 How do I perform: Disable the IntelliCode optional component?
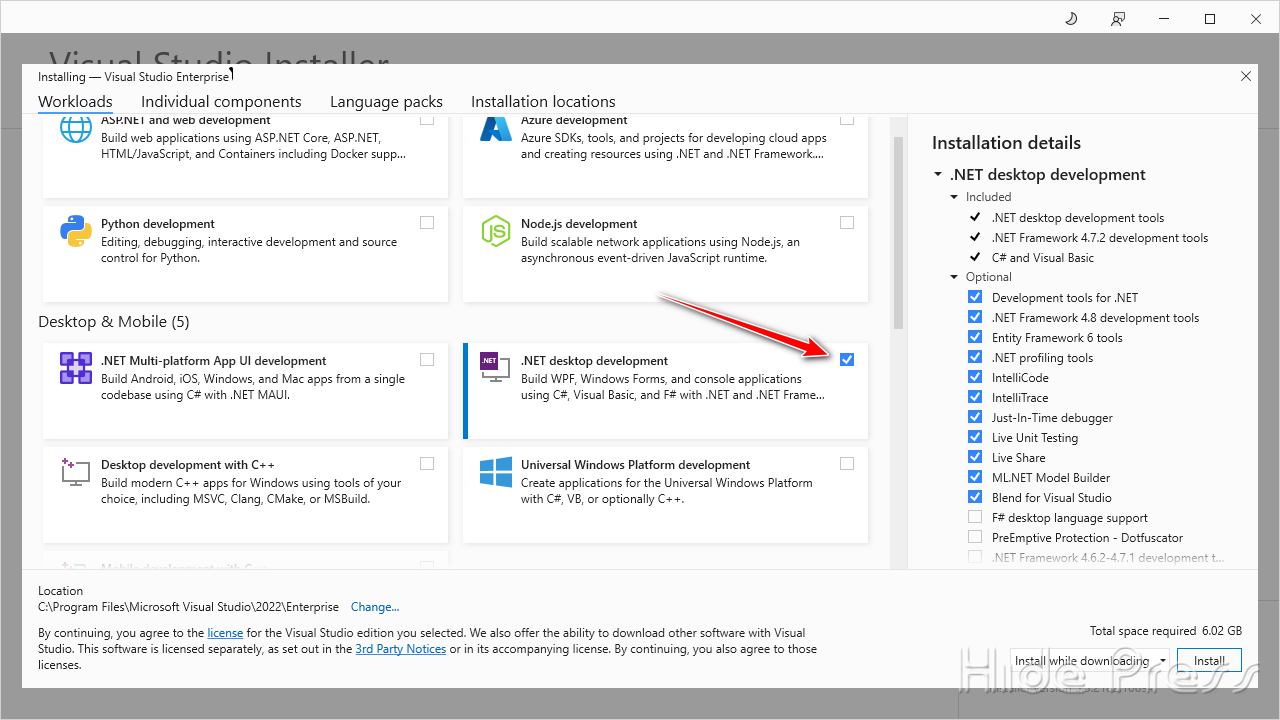click(x=975, y=377)
